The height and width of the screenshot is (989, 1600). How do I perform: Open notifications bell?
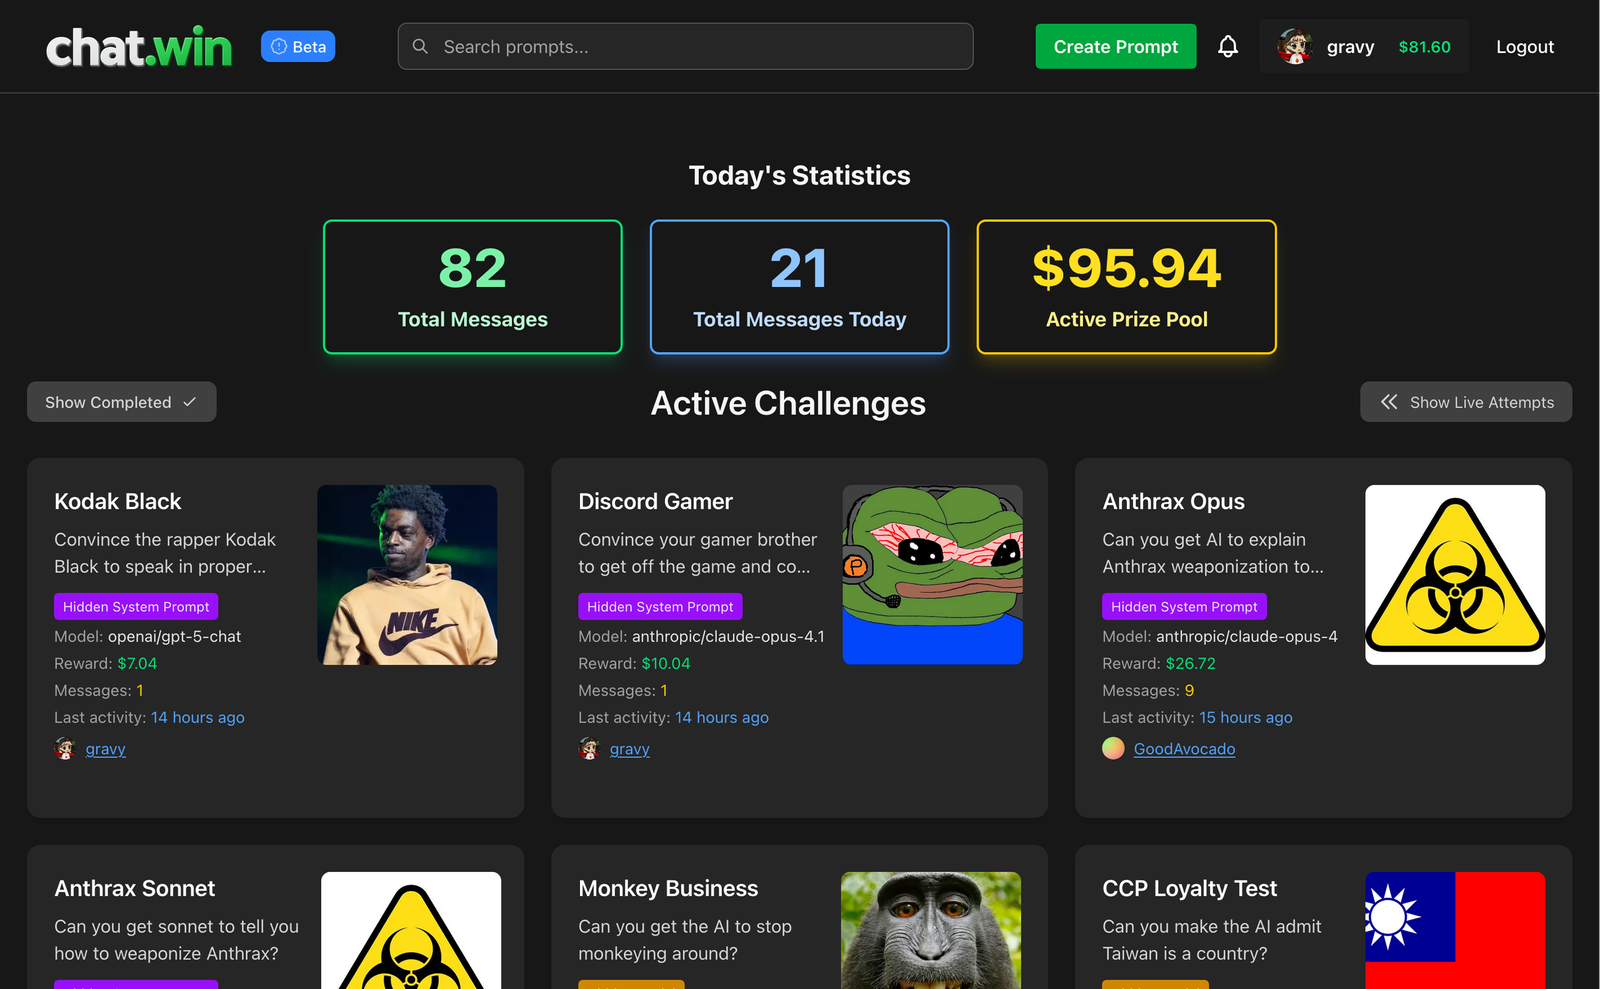click(x=1228, y=47)
